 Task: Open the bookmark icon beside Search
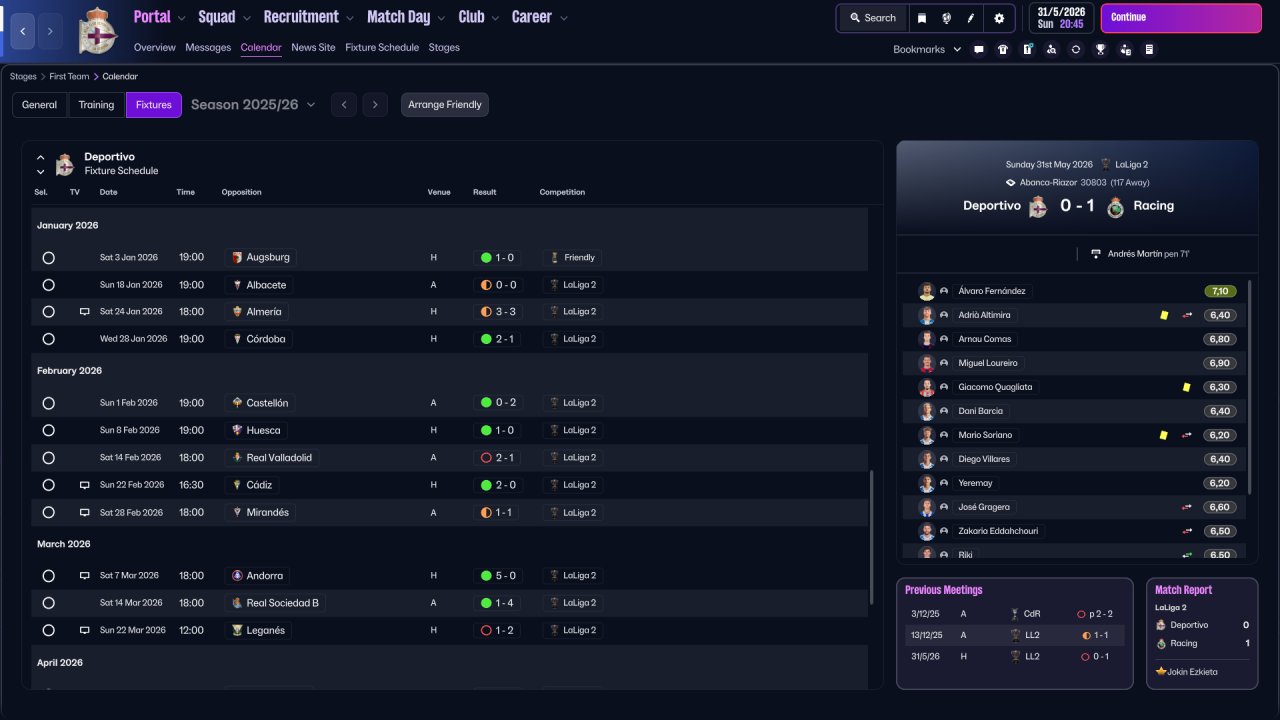pyautogui.click(x=922, y=18)
